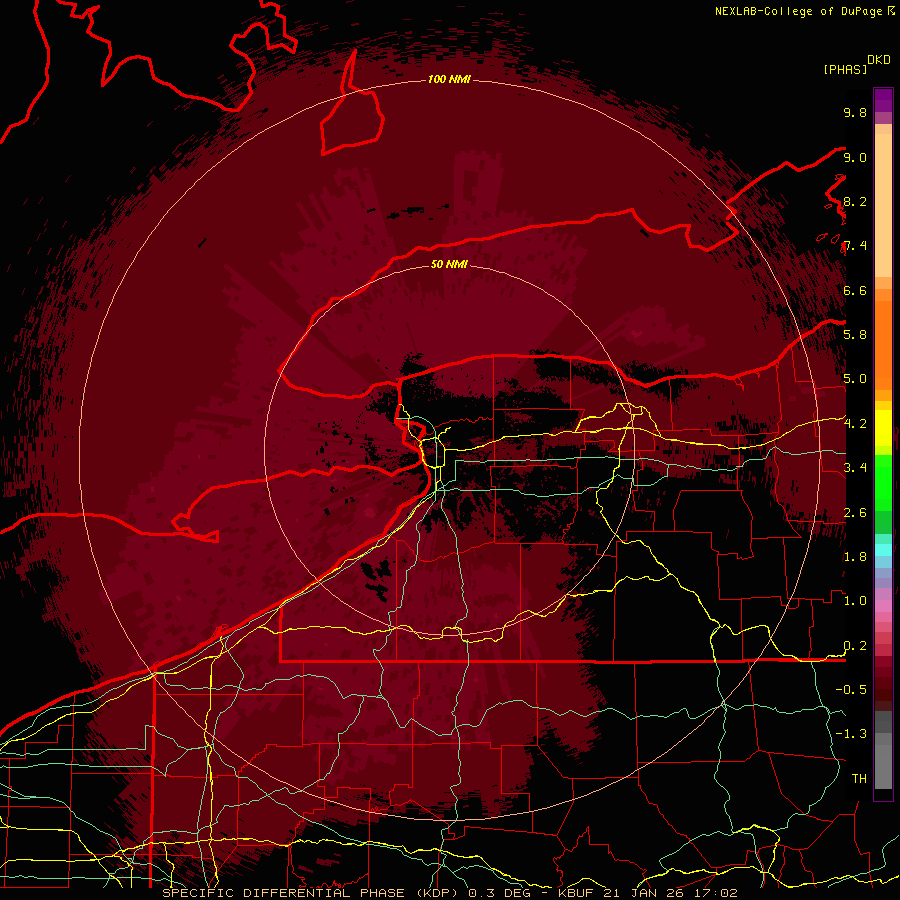
Task: Click the 0.2 value on color scale
Action: (x=855, y=645)
